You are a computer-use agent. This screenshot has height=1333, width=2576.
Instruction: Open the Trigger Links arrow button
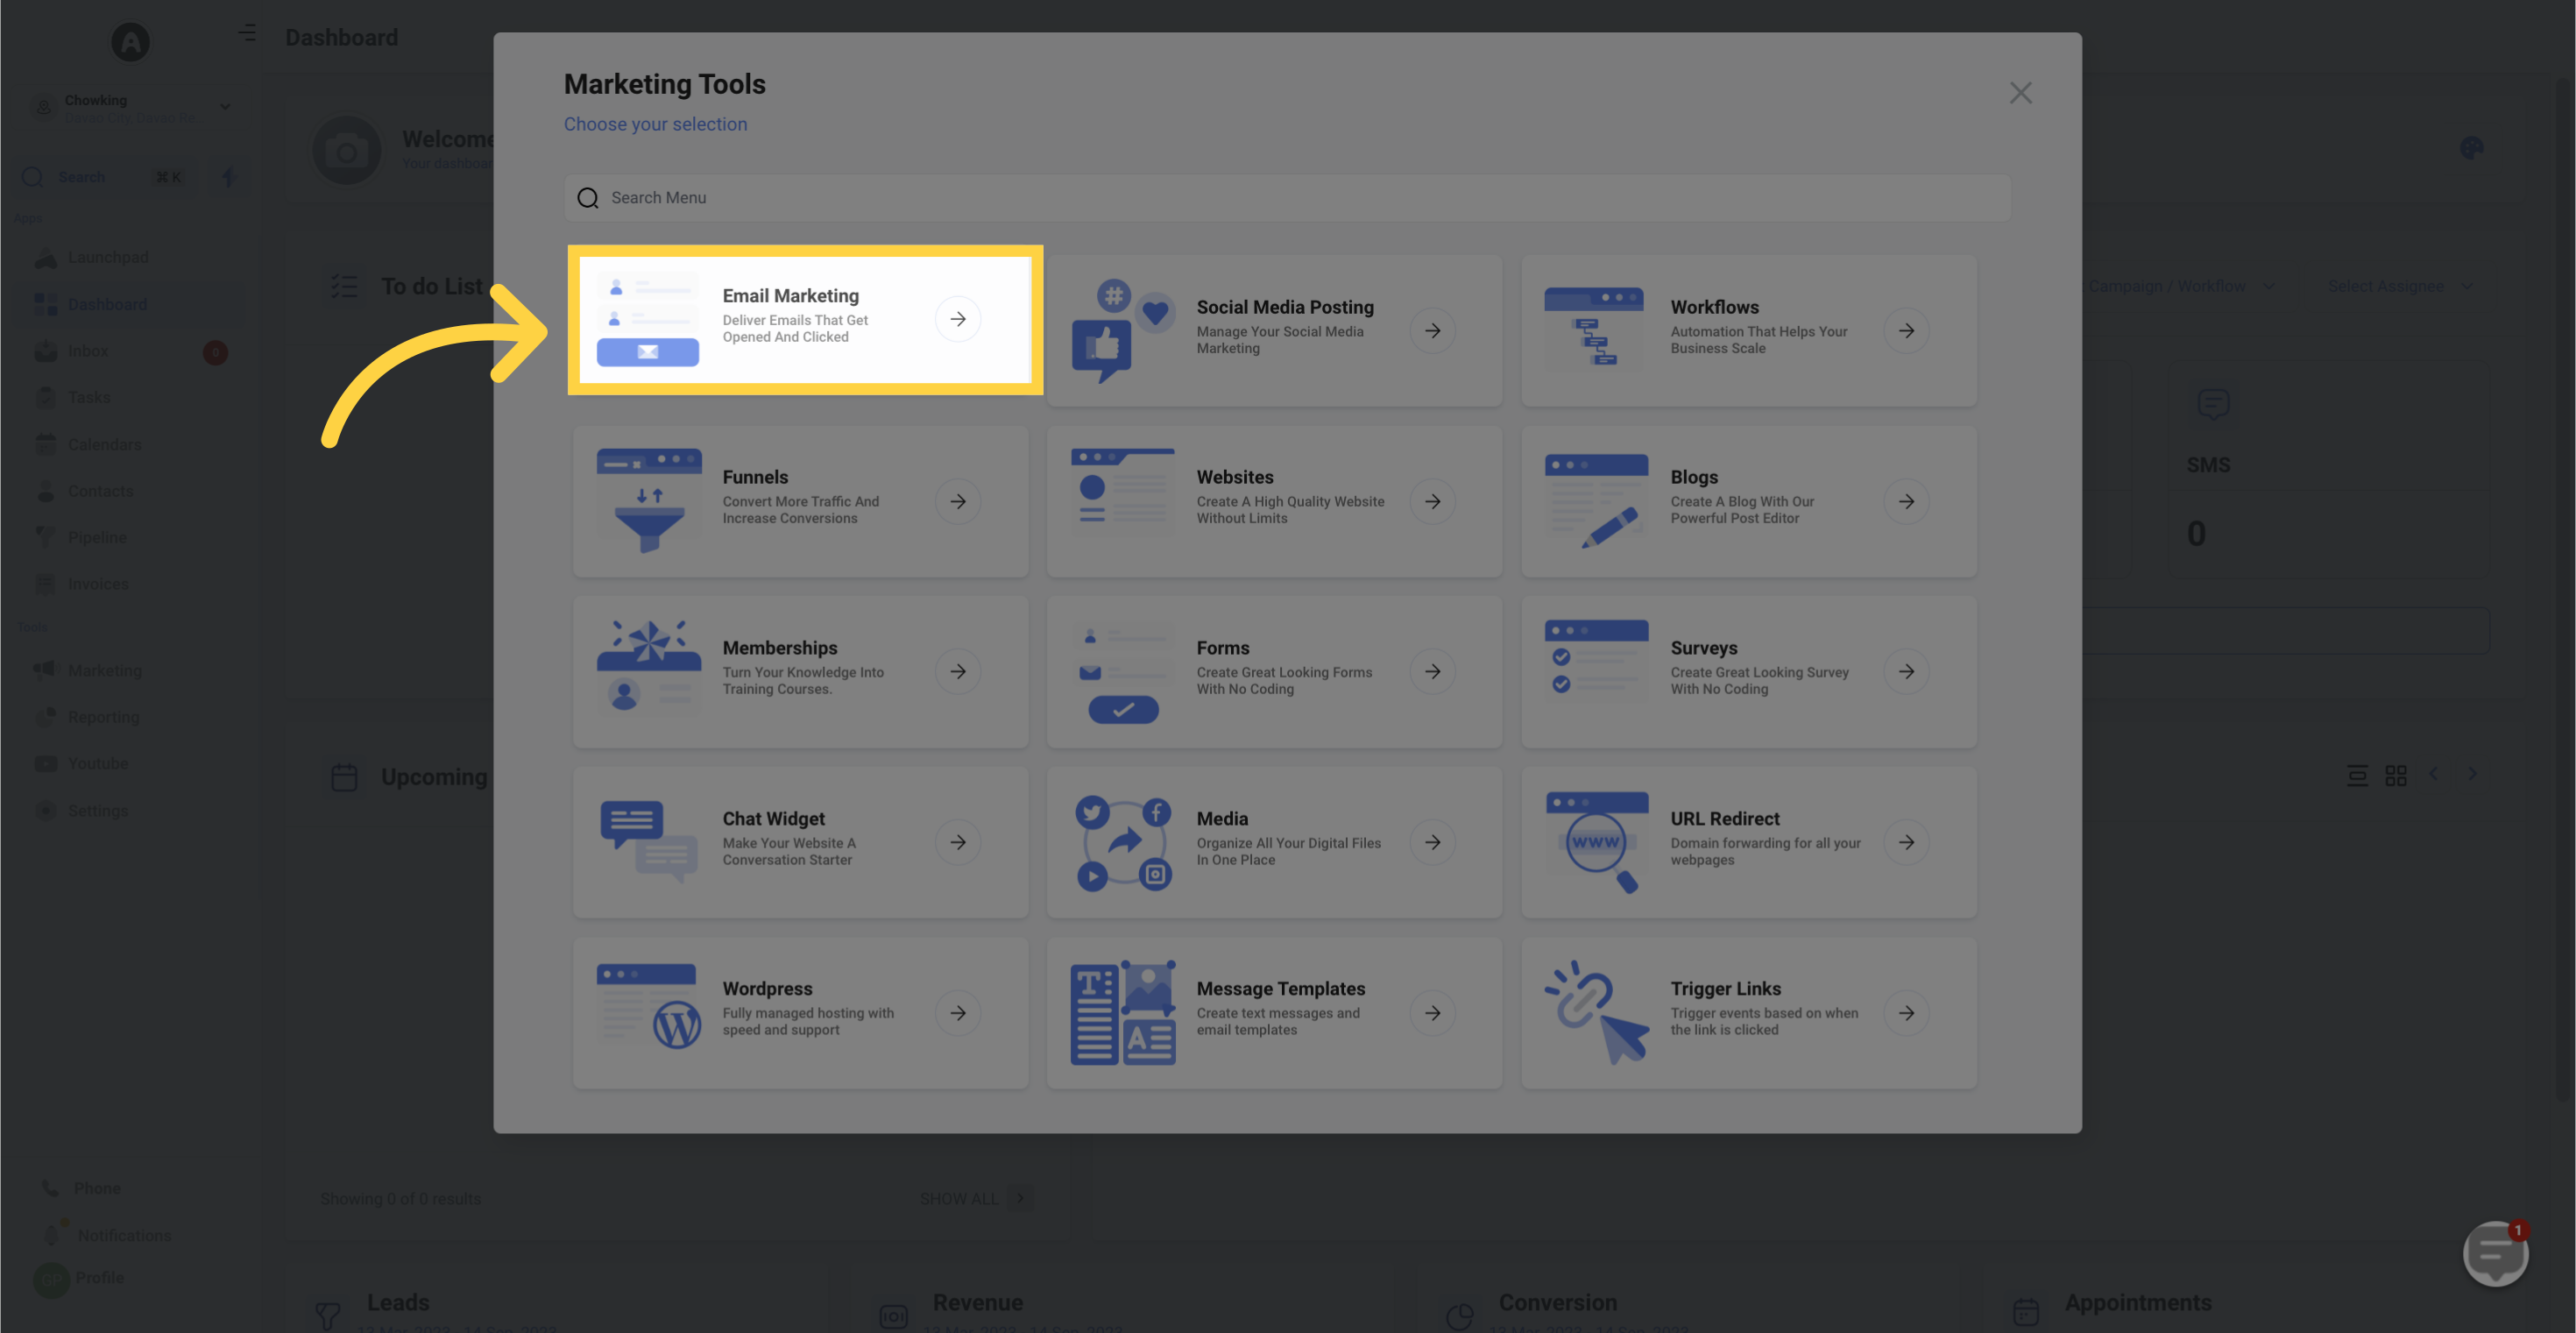click(x=1906, y=1013)
